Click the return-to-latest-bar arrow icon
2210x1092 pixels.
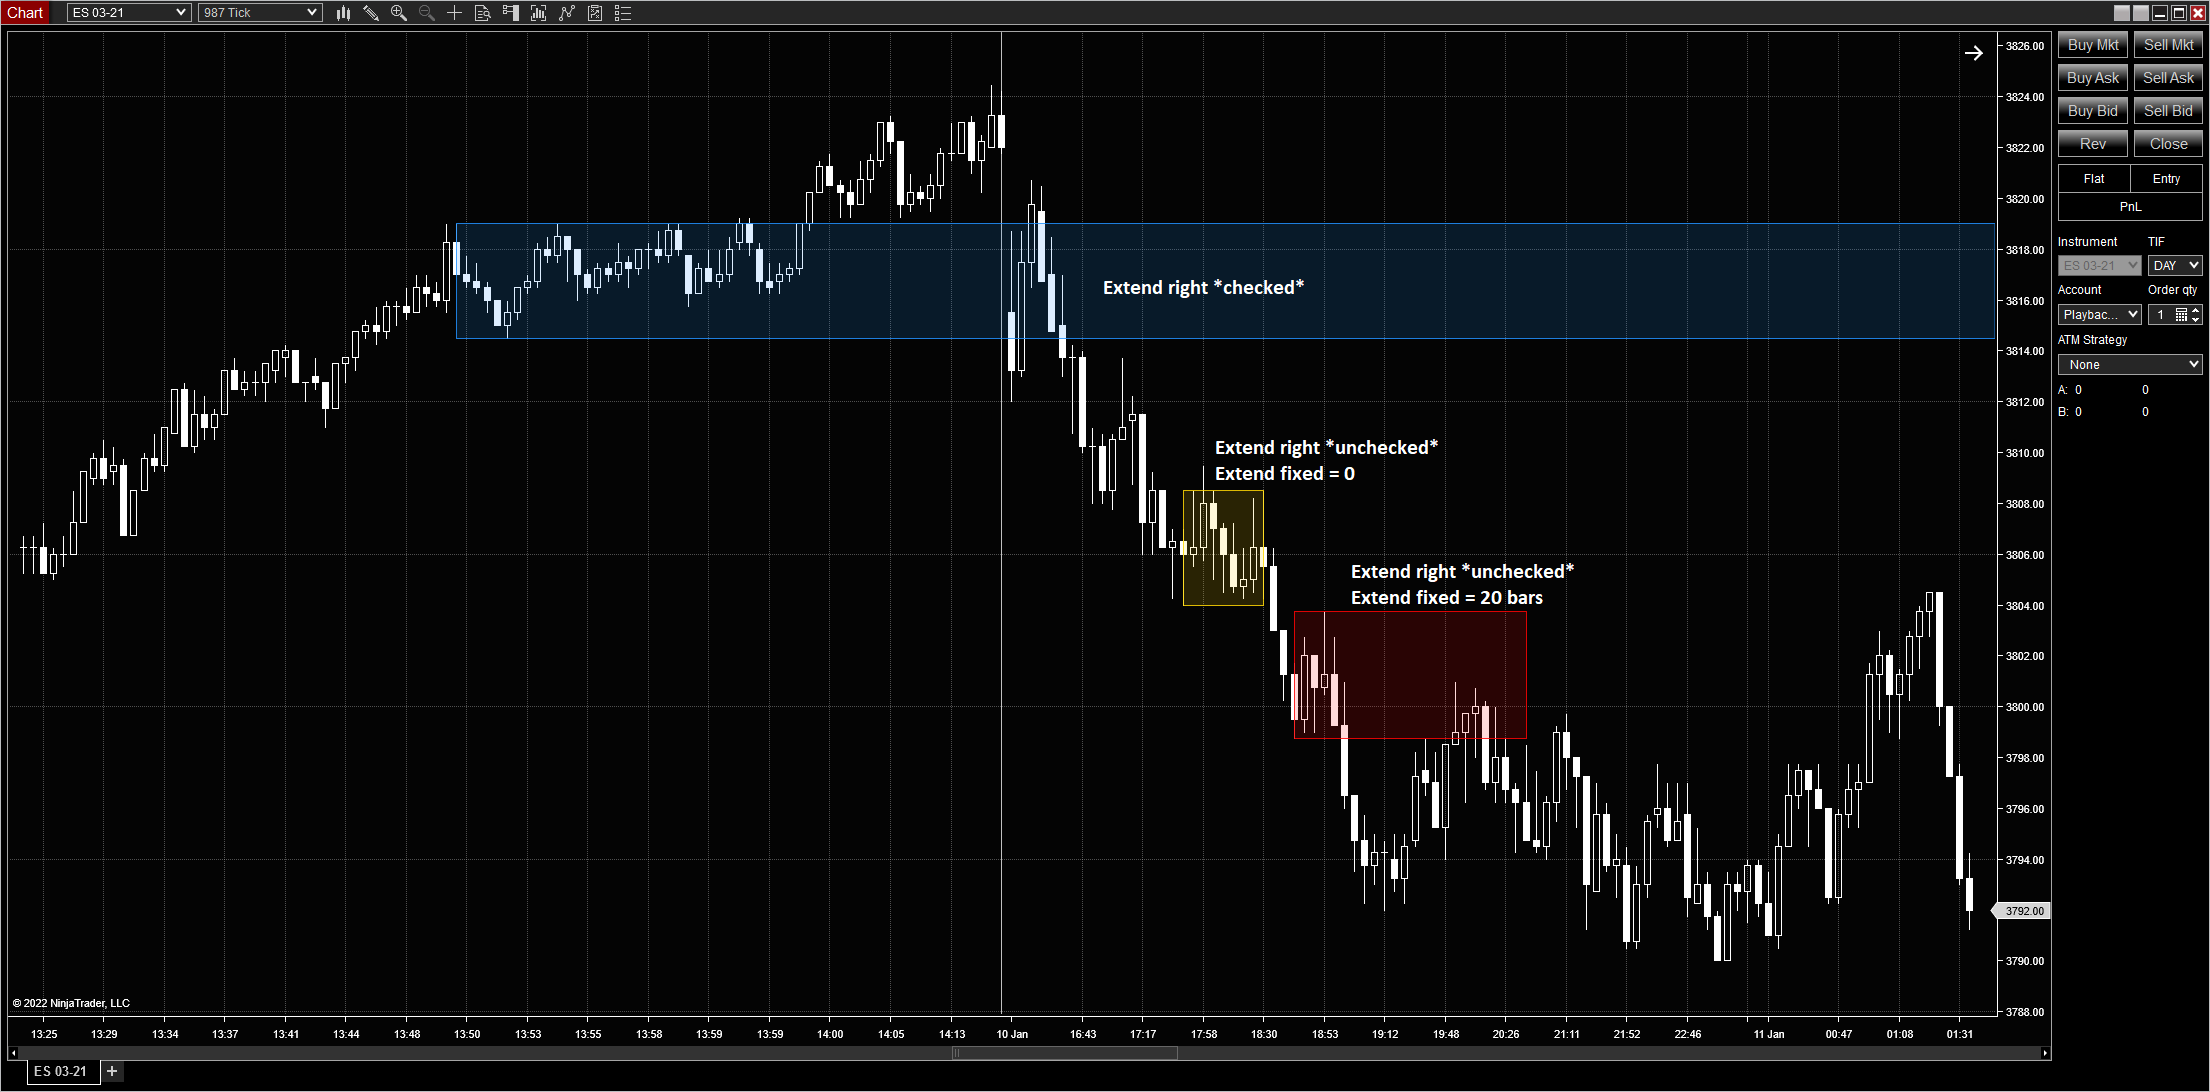tap(1973, 53)
